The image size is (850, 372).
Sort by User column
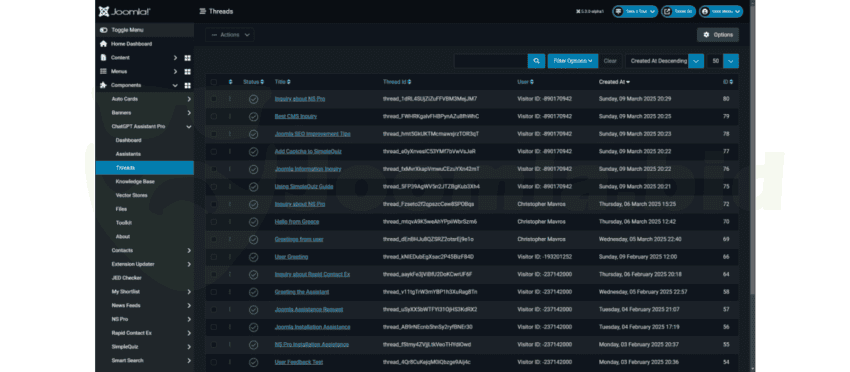pyautogui.click(x=525, y=82)
